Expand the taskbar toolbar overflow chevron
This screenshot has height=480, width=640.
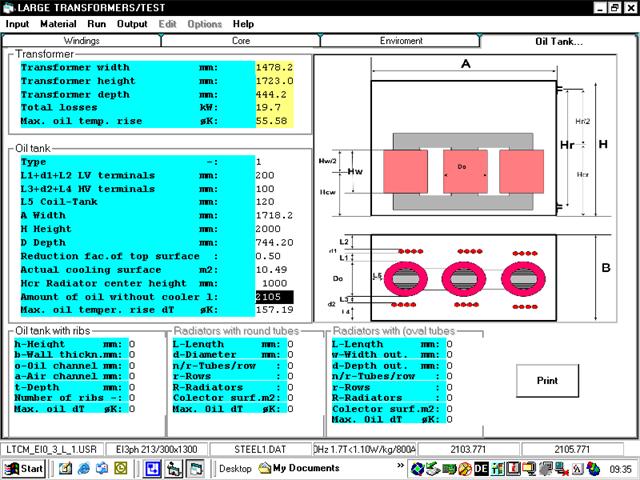coord(400,465)
